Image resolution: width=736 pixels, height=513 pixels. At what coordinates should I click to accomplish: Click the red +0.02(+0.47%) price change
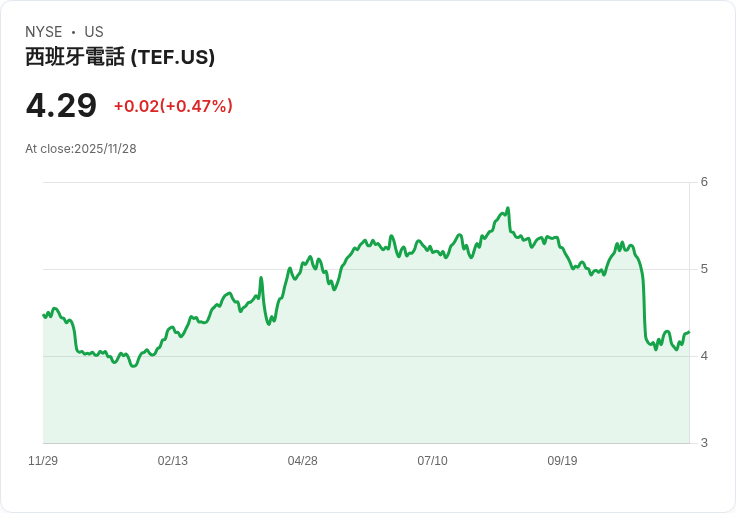[173, 106]
